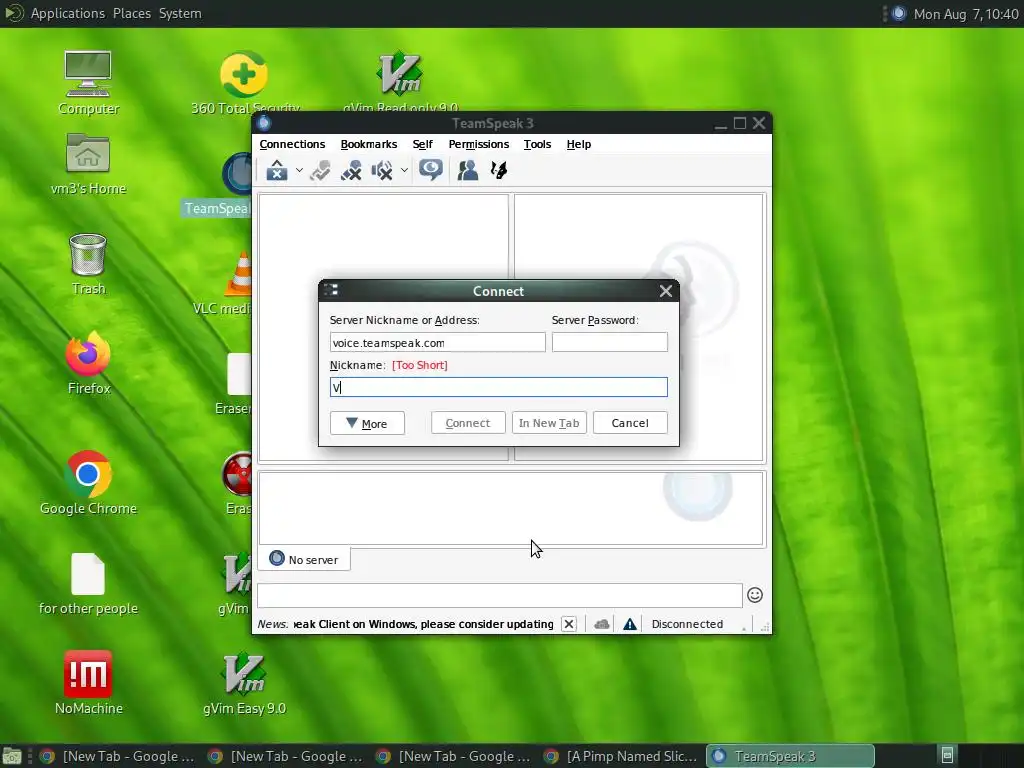Open the Bookmarks menu
1024x768 pixels.
pyautogui.click(x=368, y=144)
